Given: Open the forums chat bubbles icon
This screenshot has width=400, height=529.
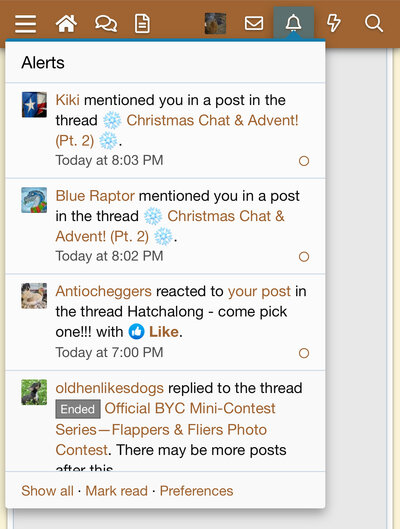Looking at the screenshot, I should tap(106, 24).
